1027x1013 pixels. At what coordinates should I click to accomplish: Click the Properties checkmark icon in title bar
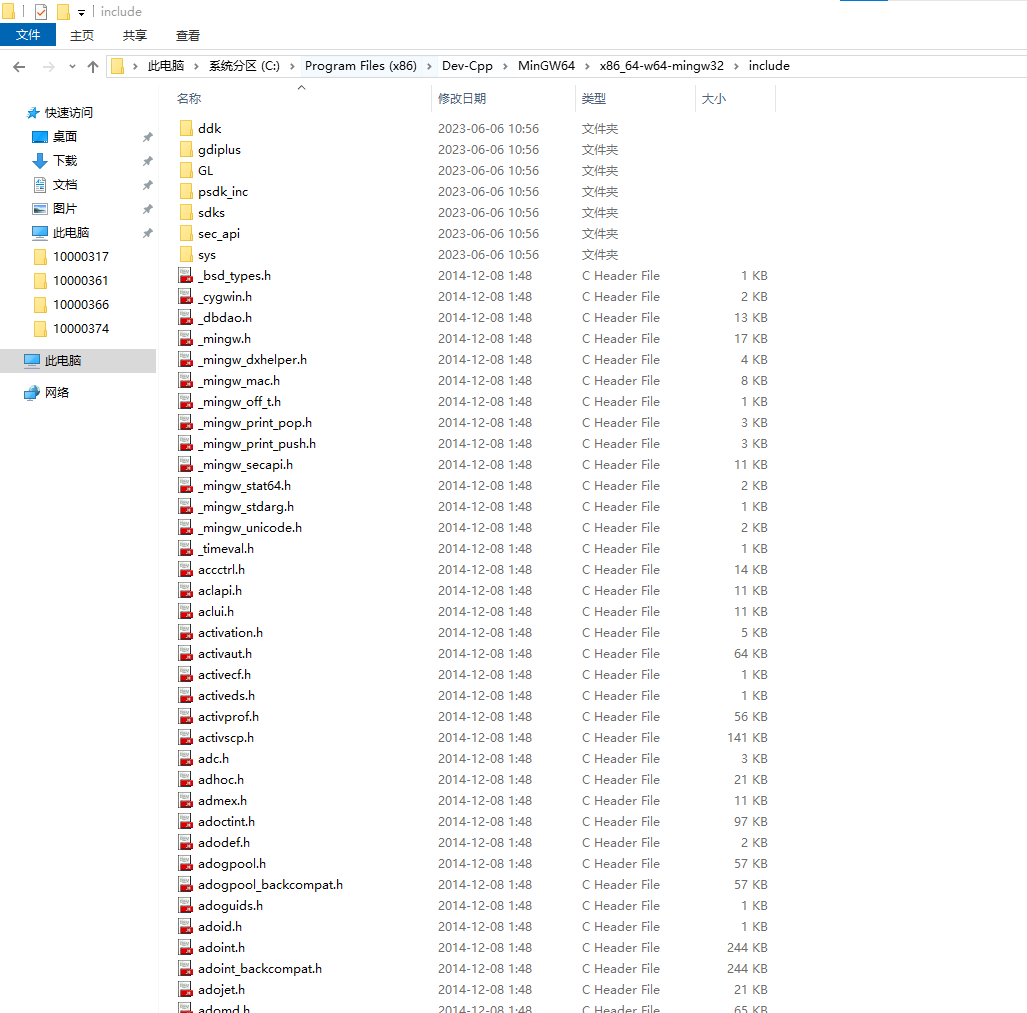(x=41, y=12)
